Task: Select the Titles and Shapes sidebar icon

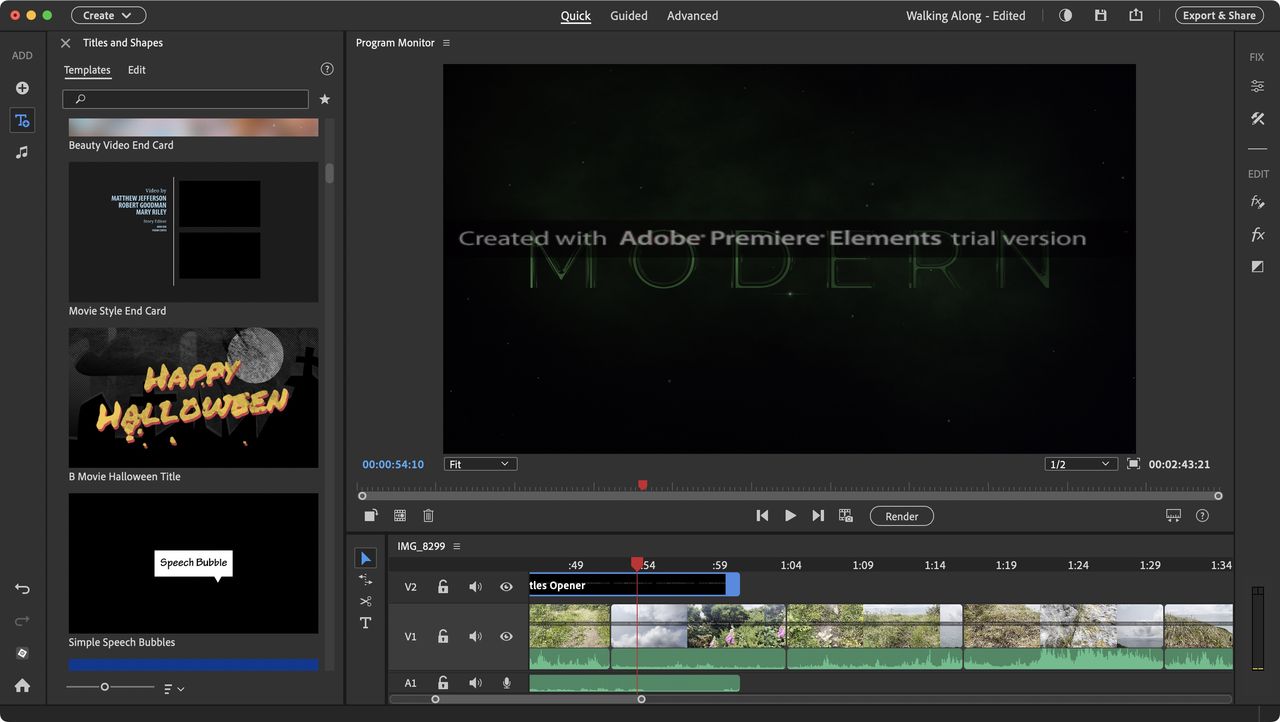Action: [x=22, y=121]
